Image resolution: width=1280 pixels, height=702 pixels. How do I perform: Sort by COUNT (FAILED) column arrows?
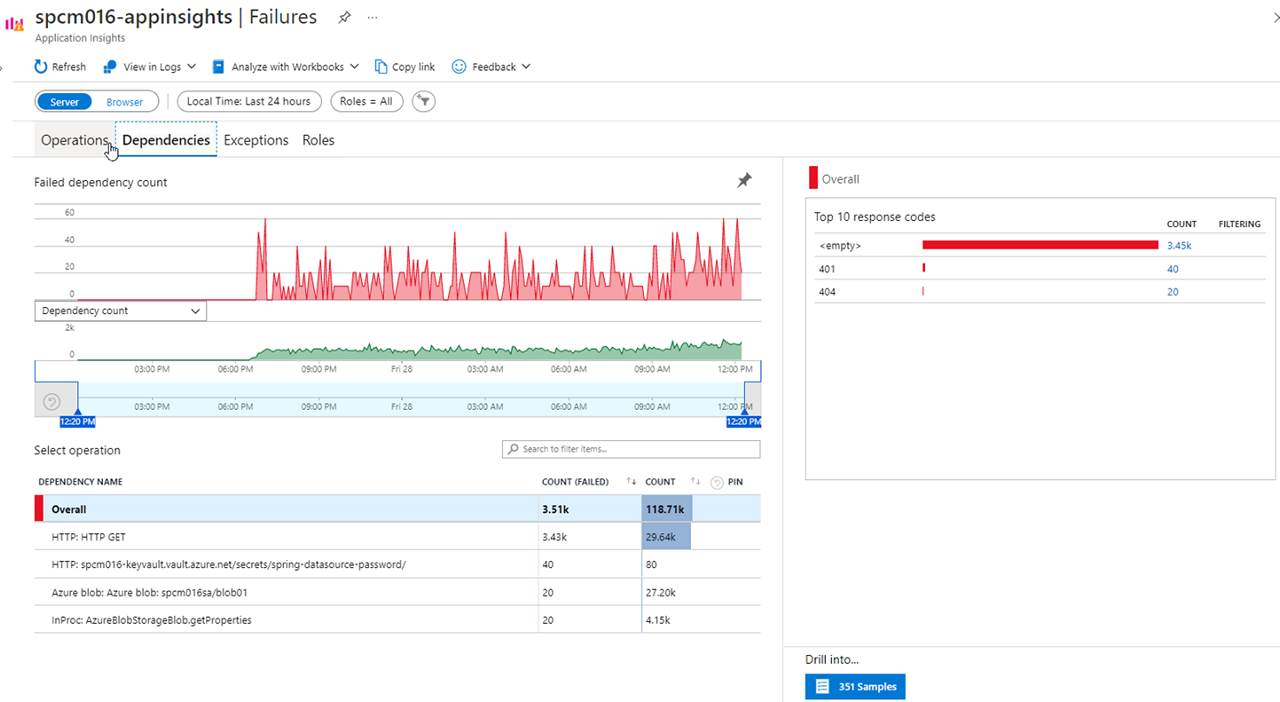631,482
